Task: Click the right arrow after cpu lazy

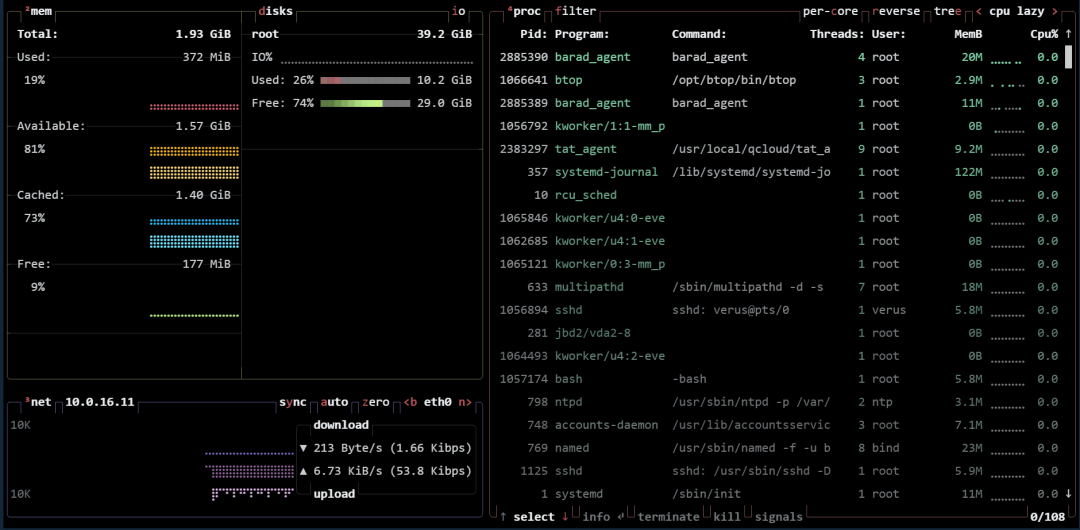Action: click(1054, 12)
